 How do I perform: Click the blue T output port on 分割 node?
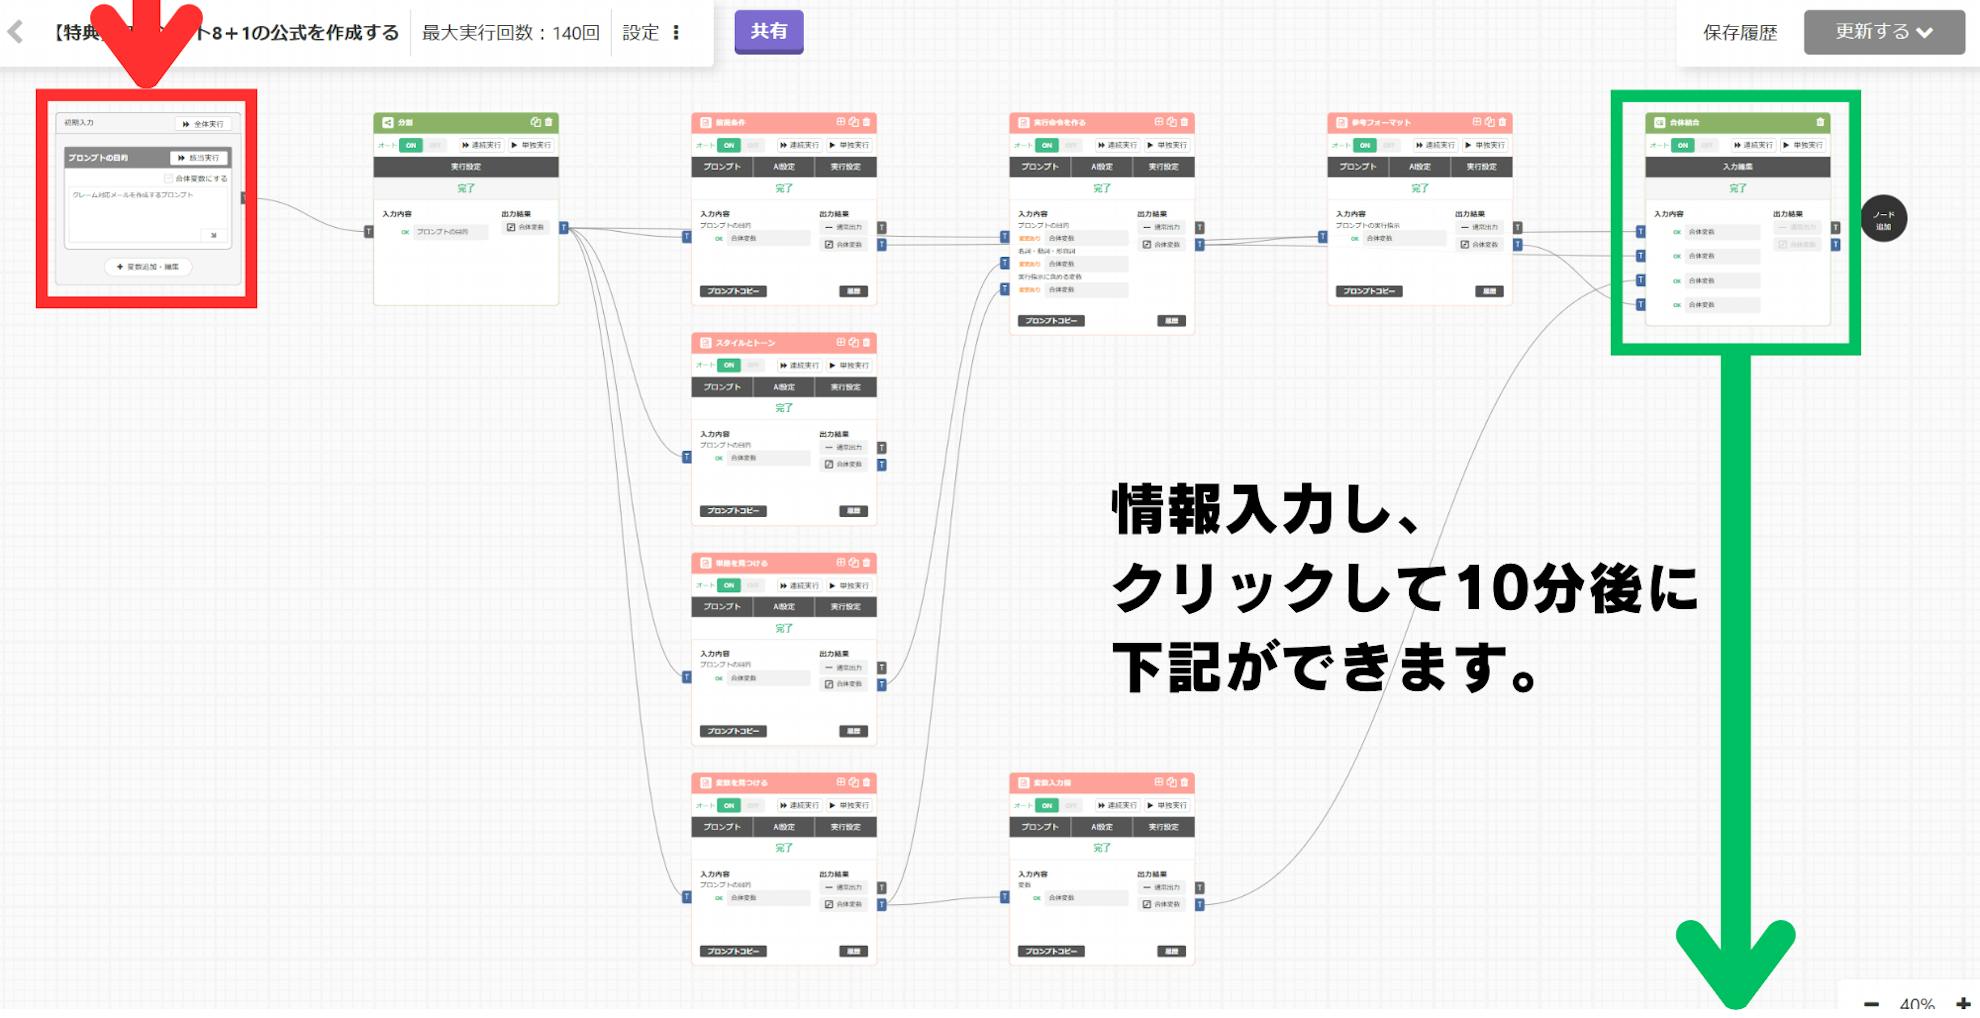(x=564, y=228)
